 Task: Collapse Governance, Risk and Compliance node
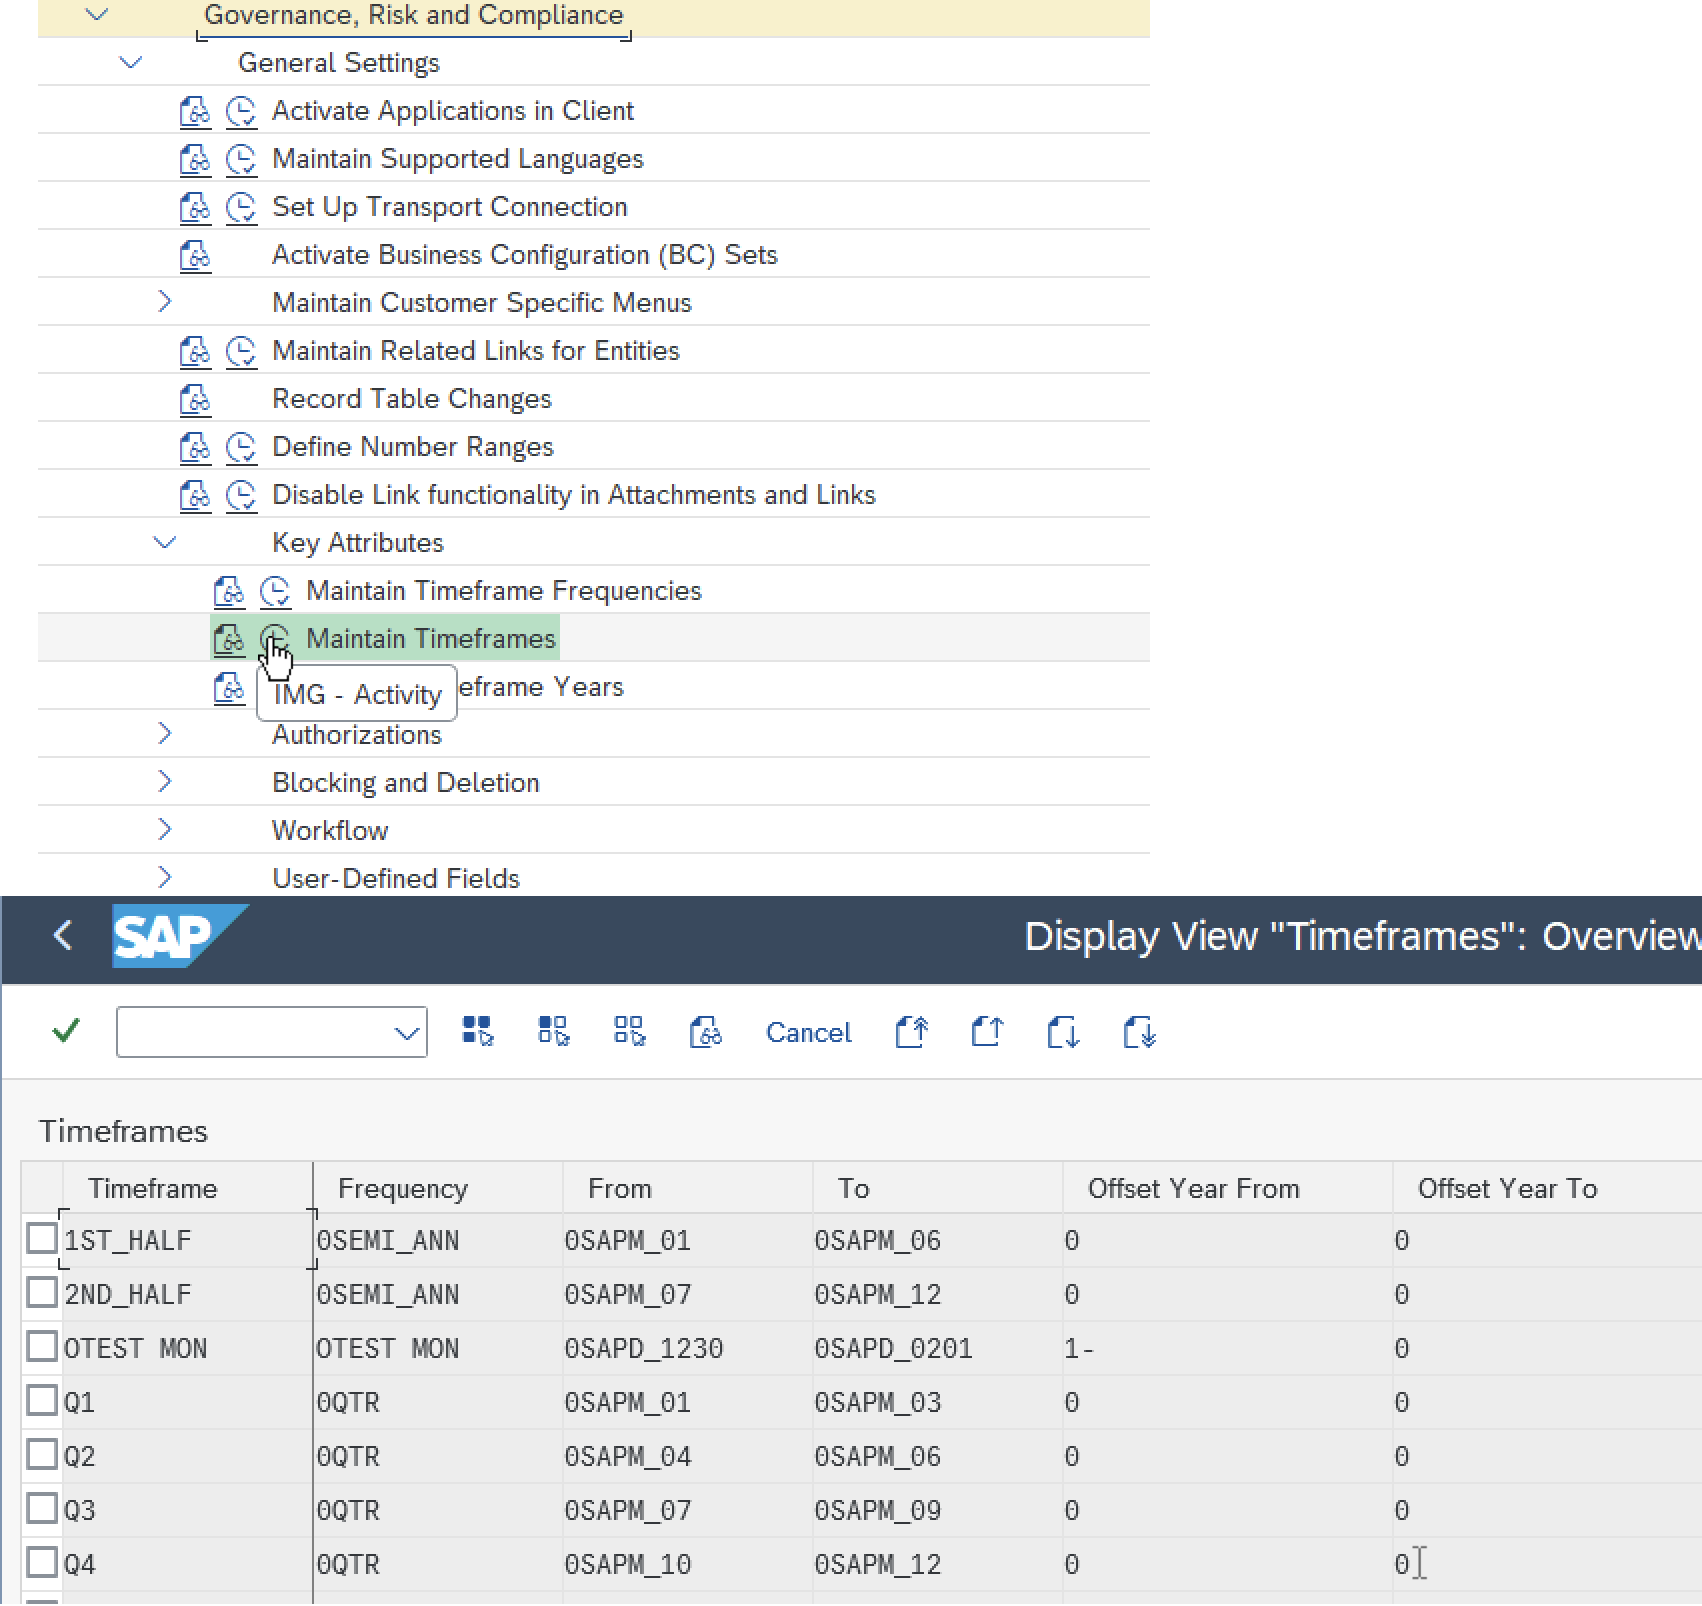pos(97,15)
